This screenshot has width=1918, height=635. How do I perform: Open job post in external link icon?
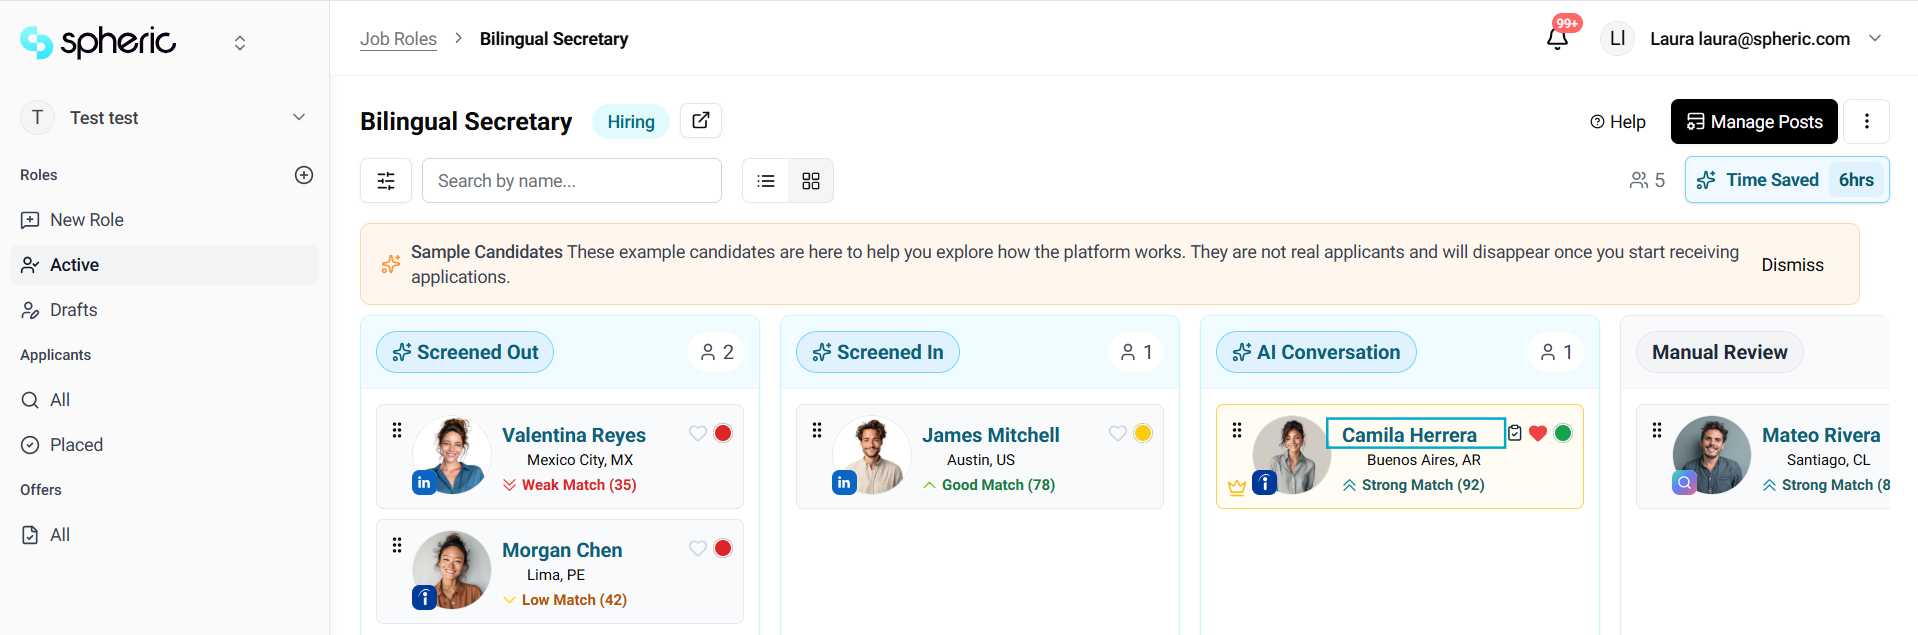pos(701,121)
